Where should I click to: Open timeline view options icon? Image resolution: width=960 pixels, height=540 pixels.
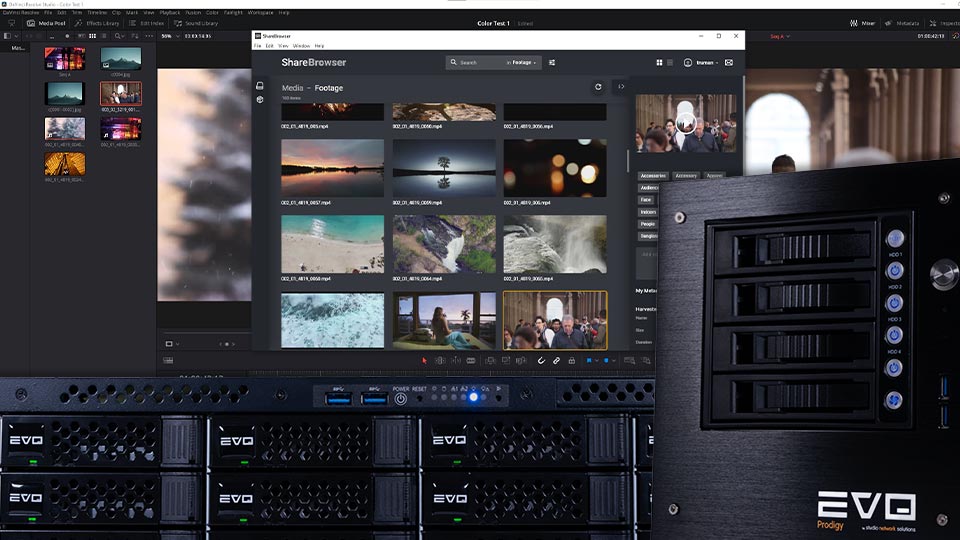[x=168, y=361]
